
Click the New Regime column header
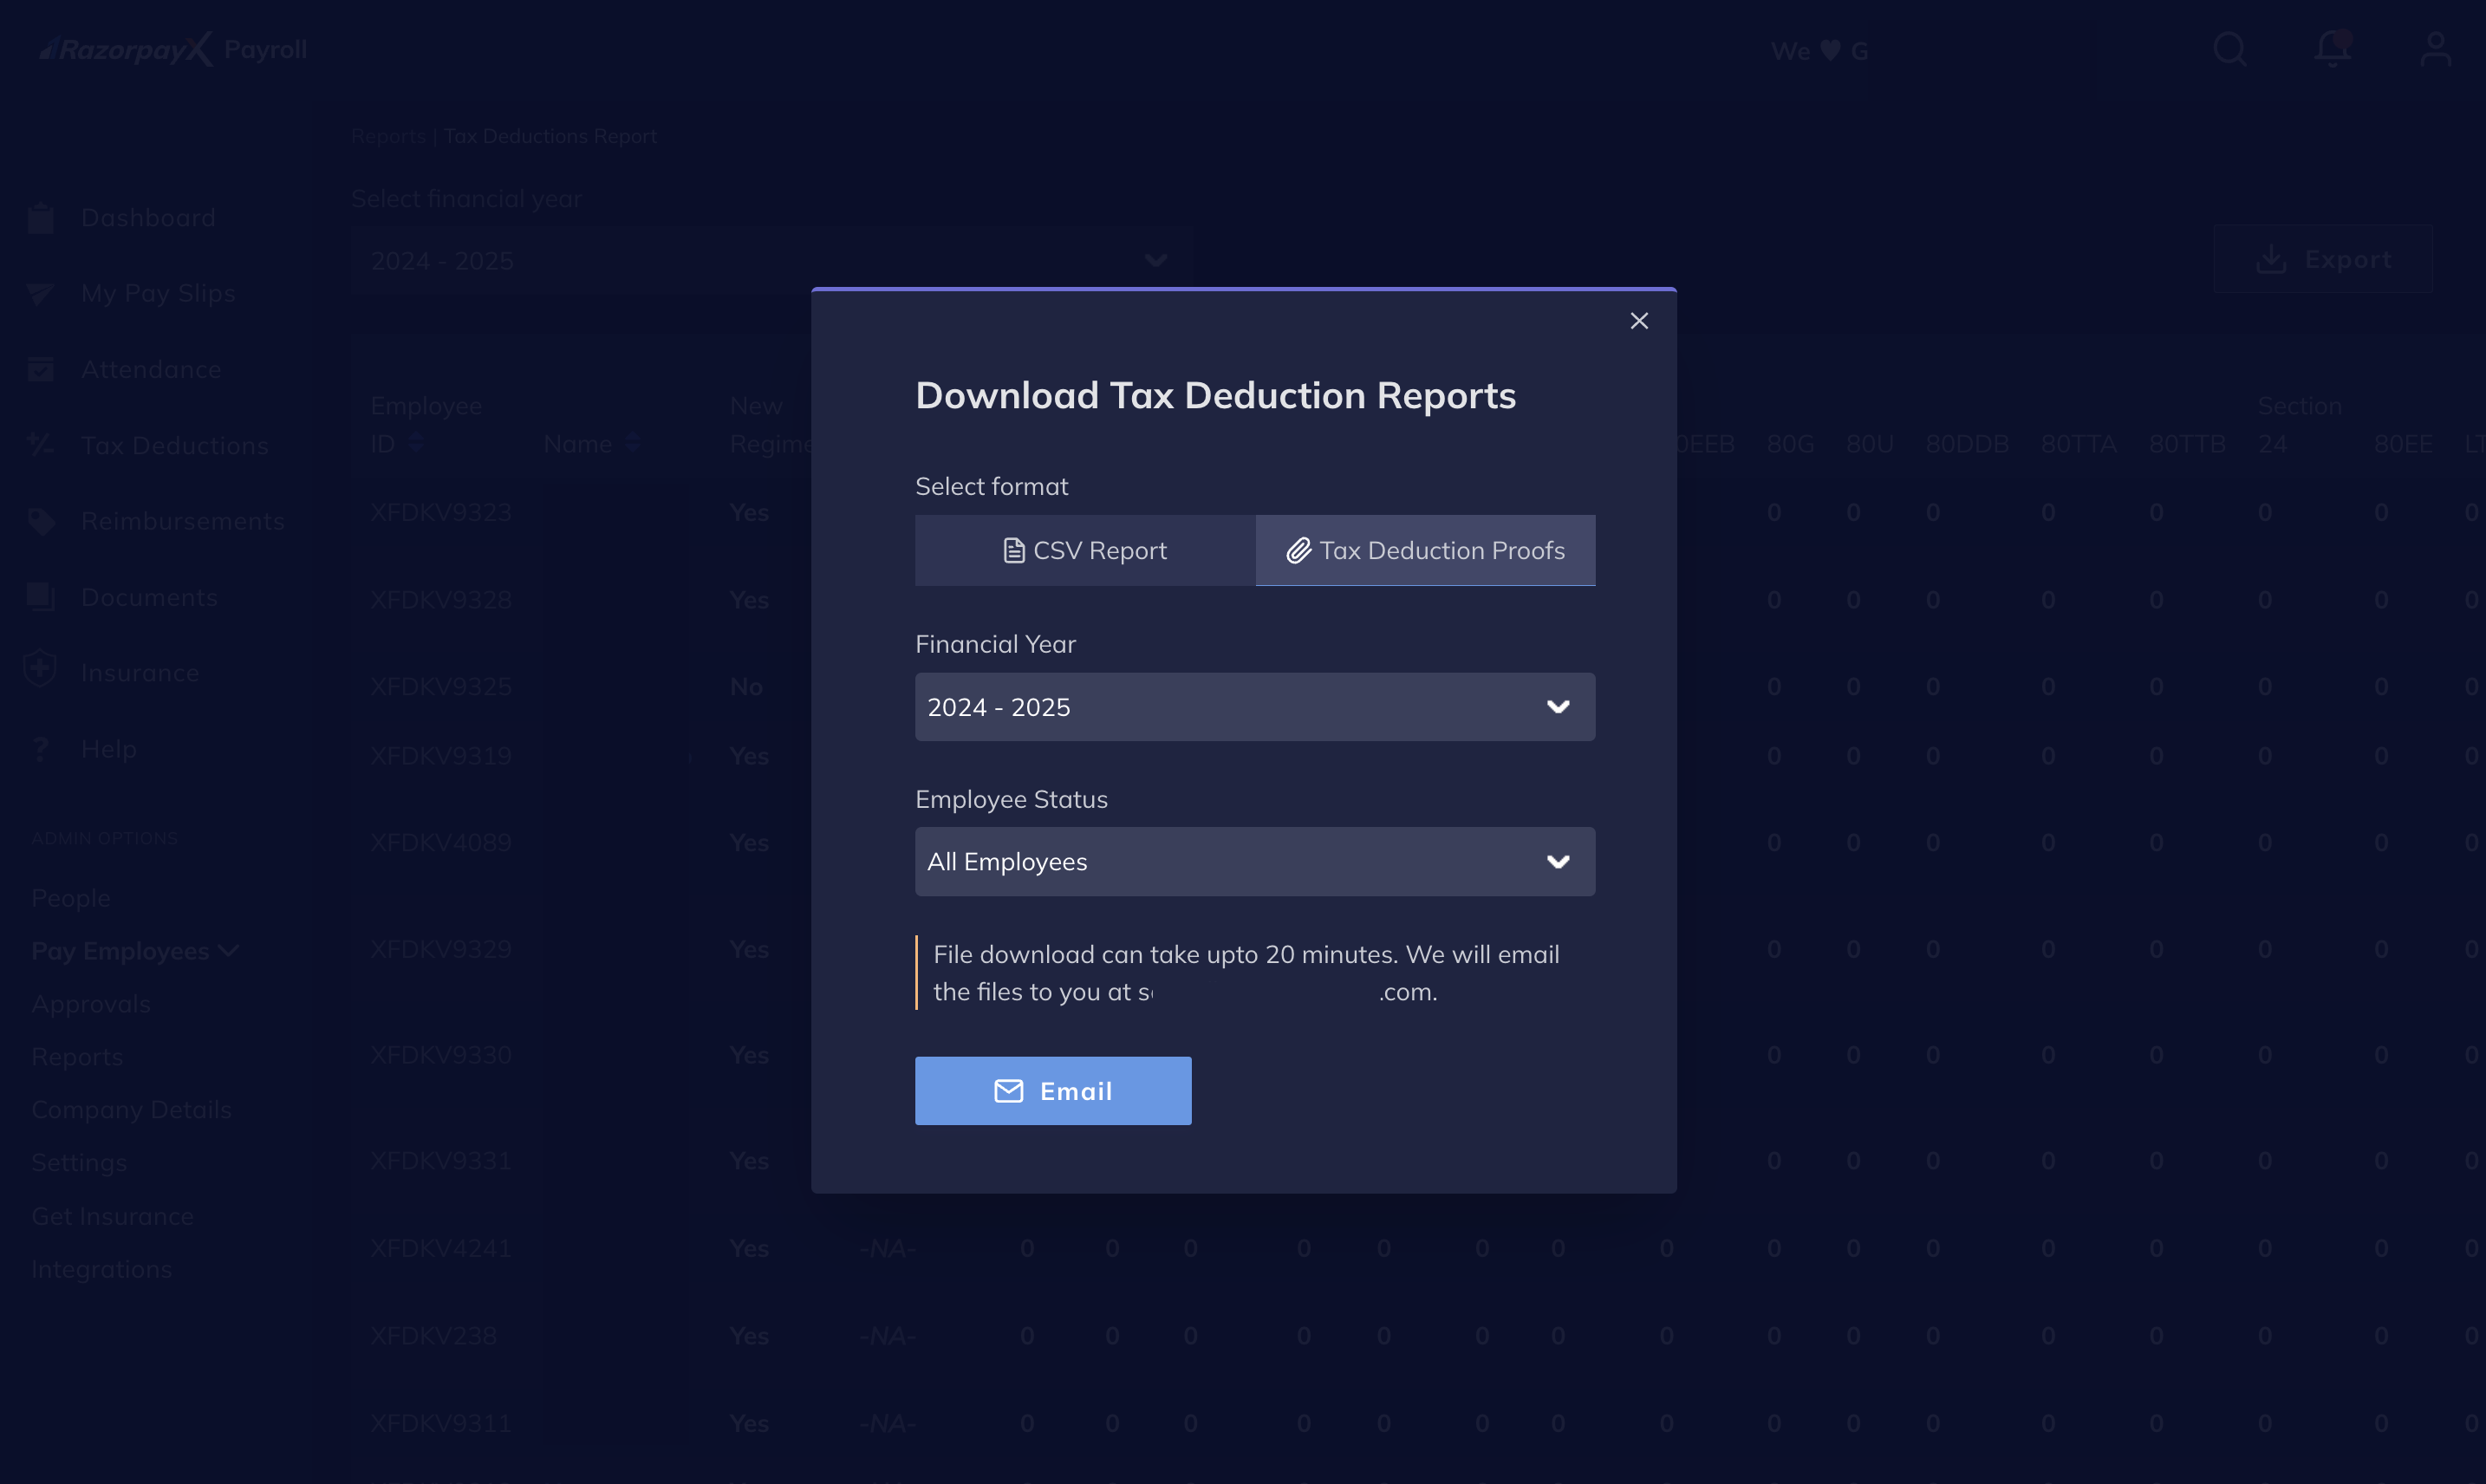coord(771,425)
